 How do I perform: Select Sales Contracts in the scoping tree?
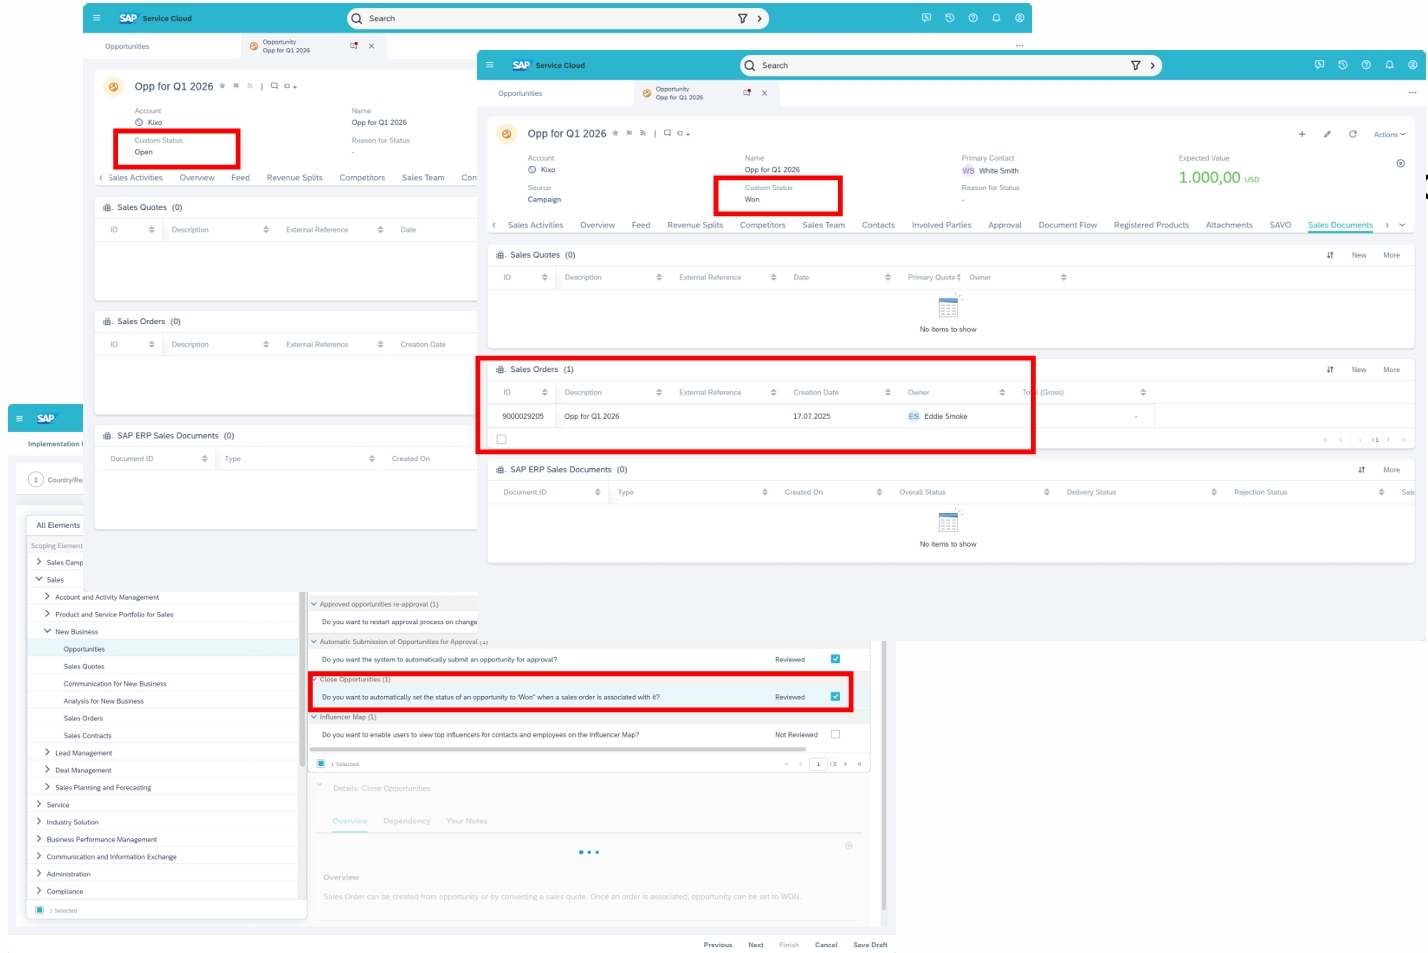[88, 735]
